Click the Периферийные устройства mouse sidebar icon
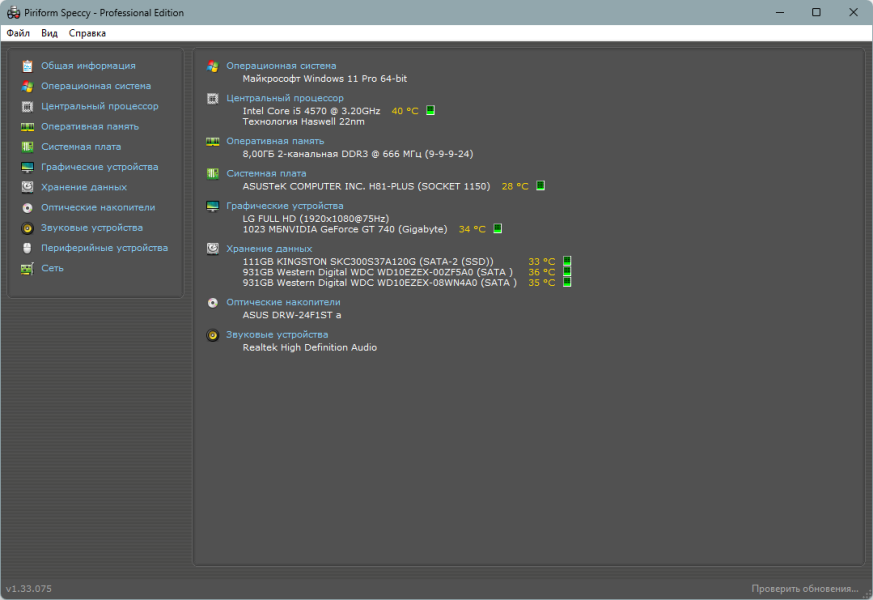 pos(27,248)
